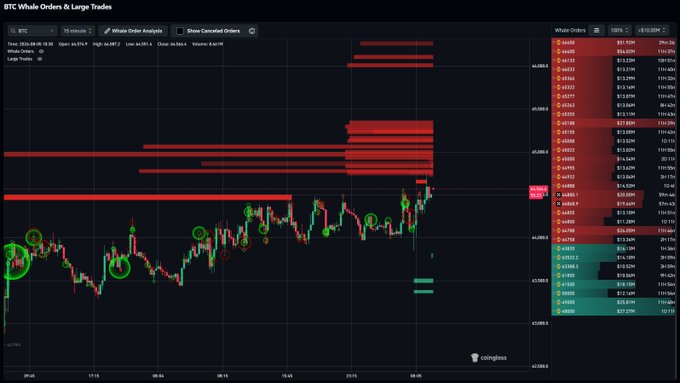This screenshot has height=383, width=680.
Task: Click the Binance icon on the 48000 bid
Action: [x=559, y=311]
